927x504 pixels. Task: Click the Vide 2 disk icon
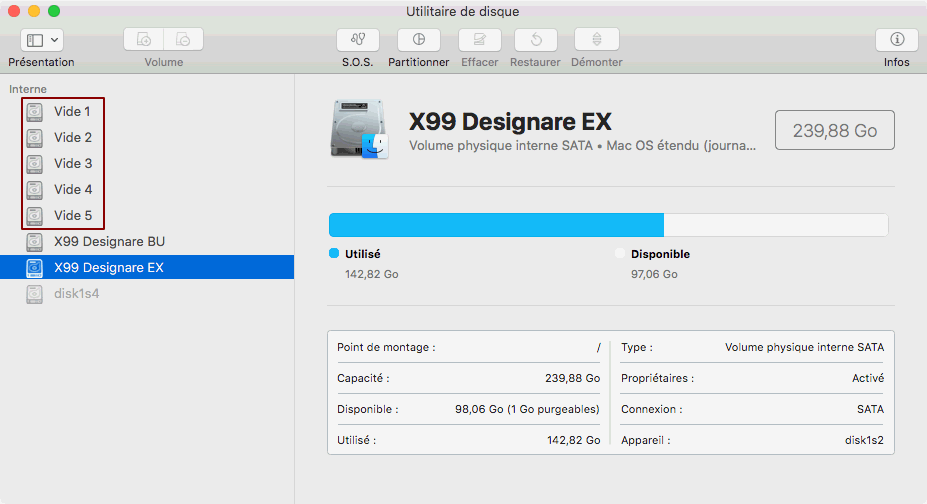tap(35, 137)
